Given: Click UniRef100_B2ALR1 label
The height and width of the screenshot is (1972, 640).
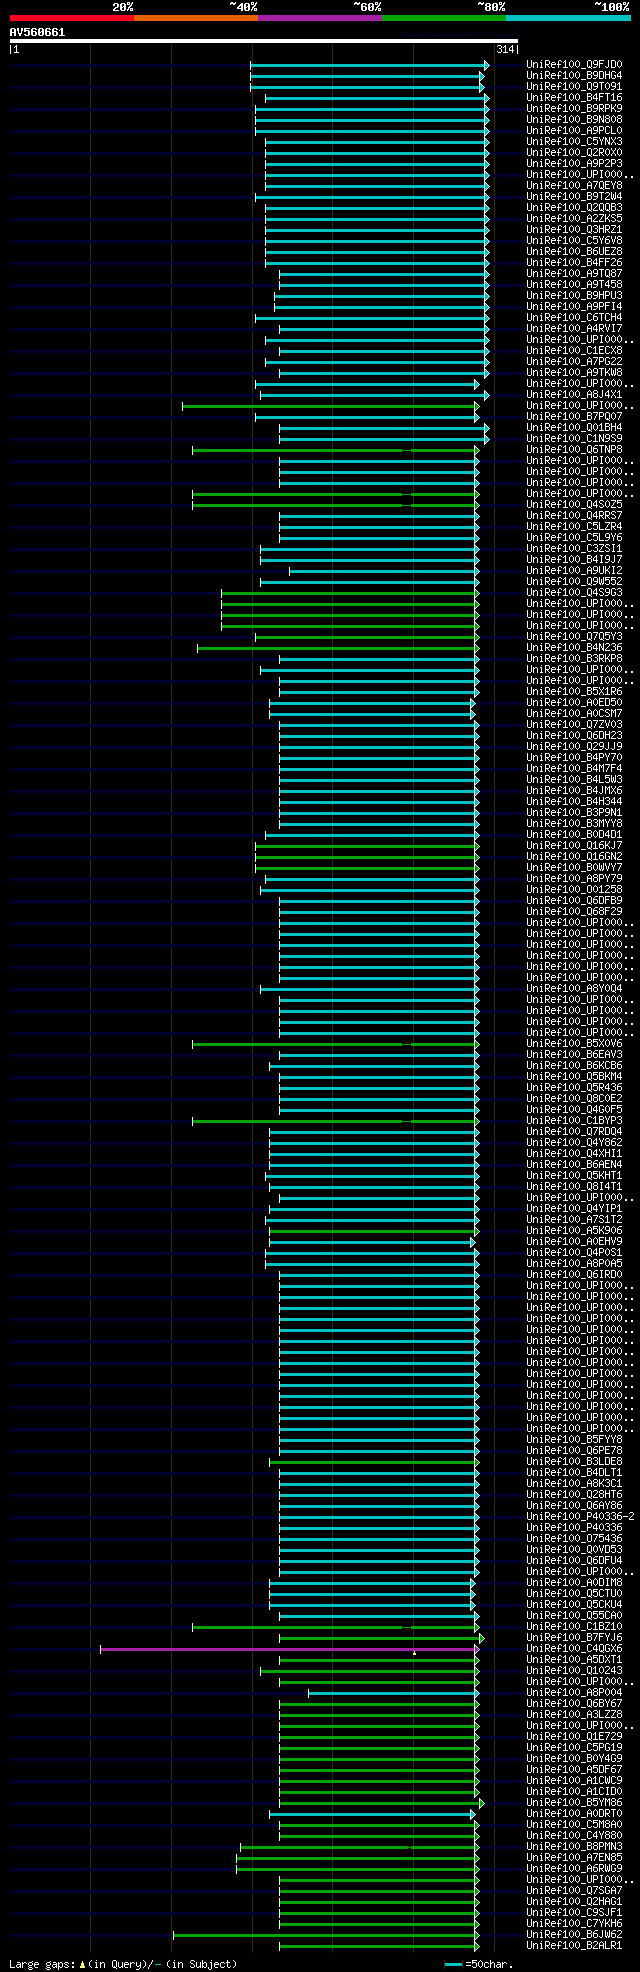Looking at the screenshot, I should point(574,1945).
